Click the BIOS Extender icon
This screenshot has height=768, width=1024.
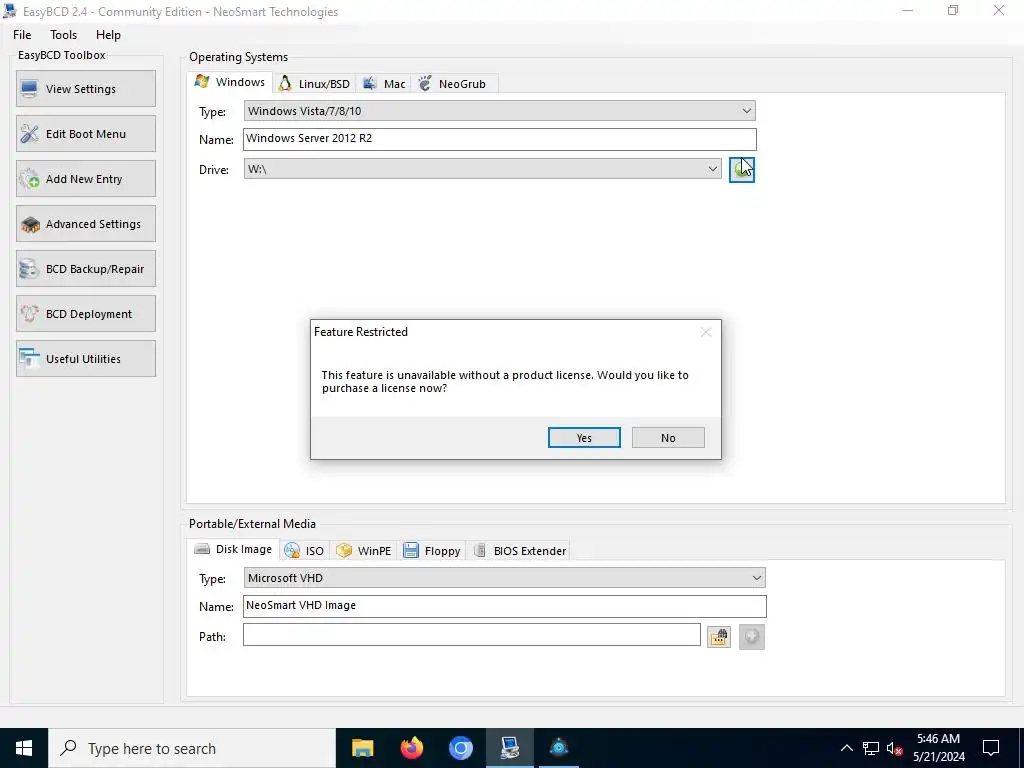pos(480,550)
